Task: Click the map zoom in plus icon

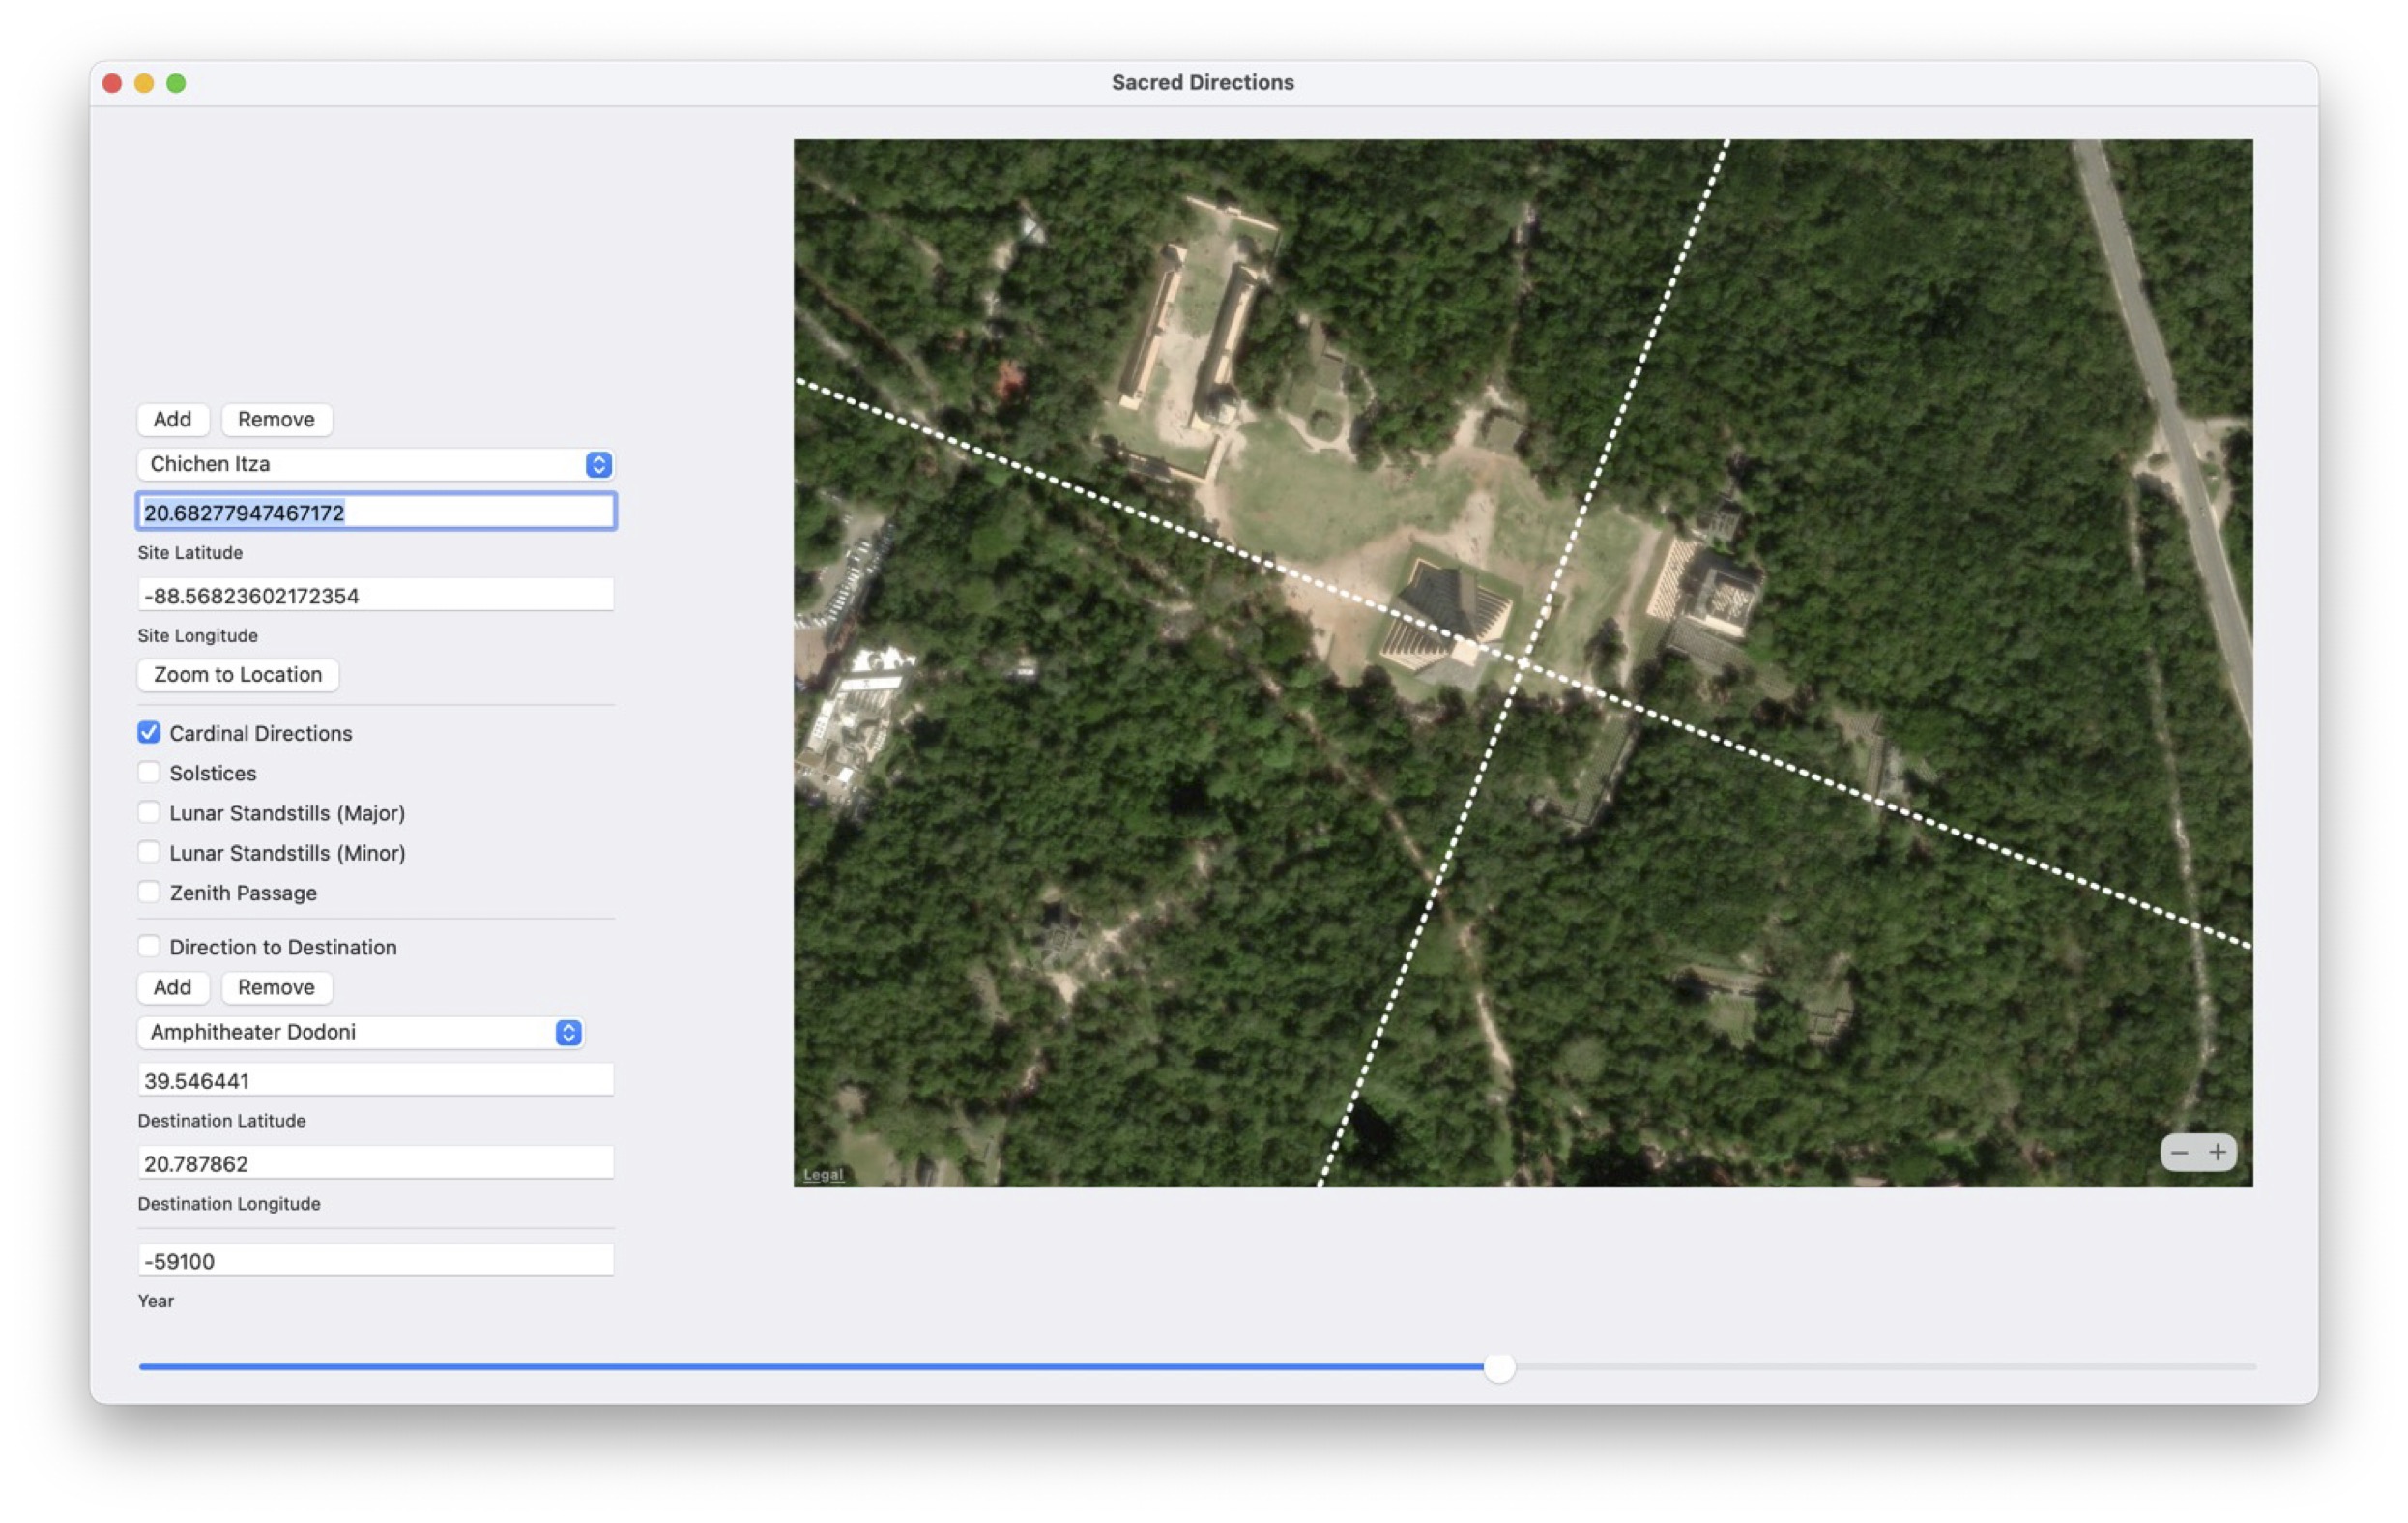Action: click(x=2216, y=1152)
